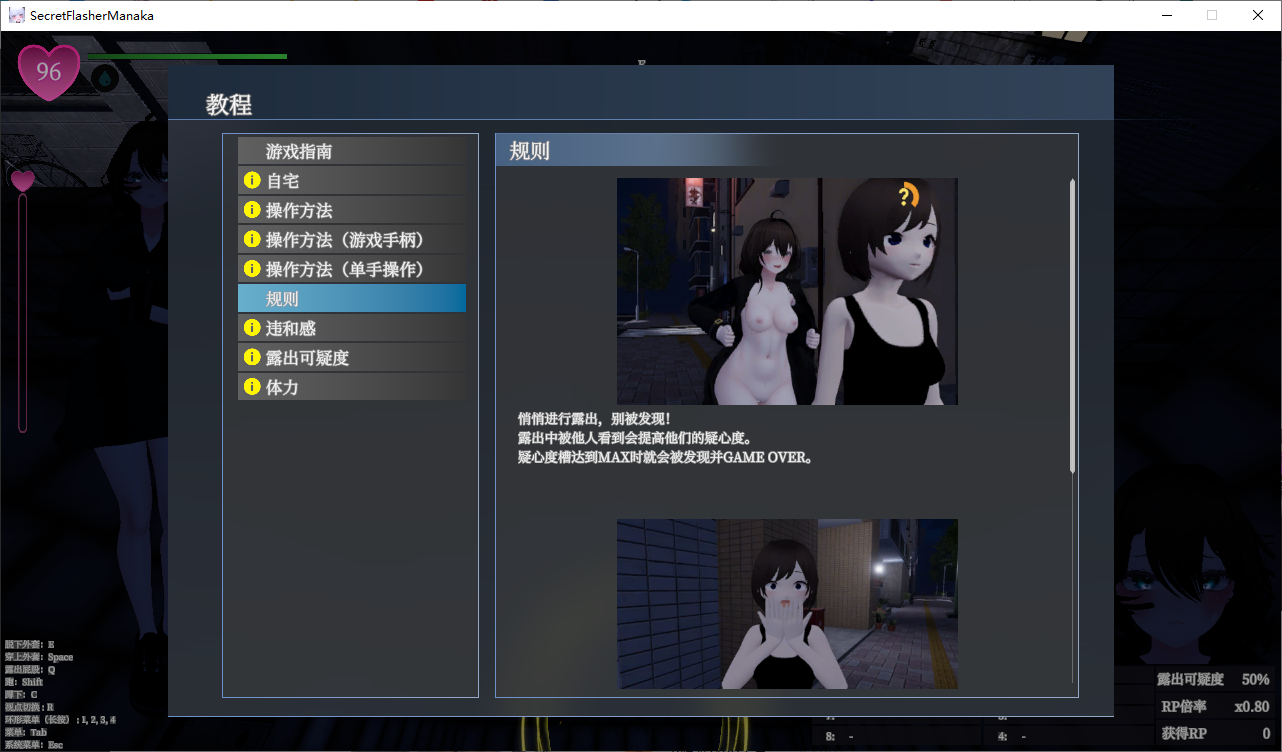The image size is (1282, 752).
Task: Click the info icon beside 体力
Action: point(252,387)
